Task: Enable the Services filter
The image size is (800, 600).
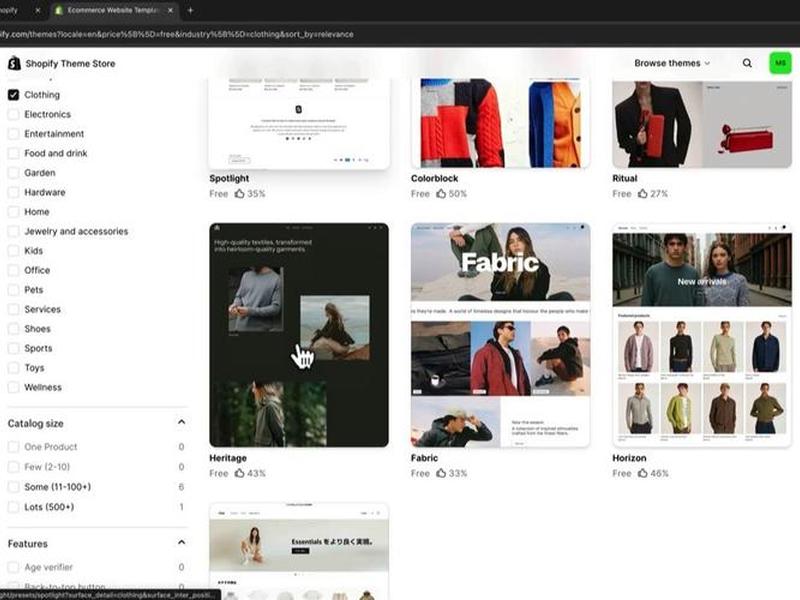Action: click(13, 309)
